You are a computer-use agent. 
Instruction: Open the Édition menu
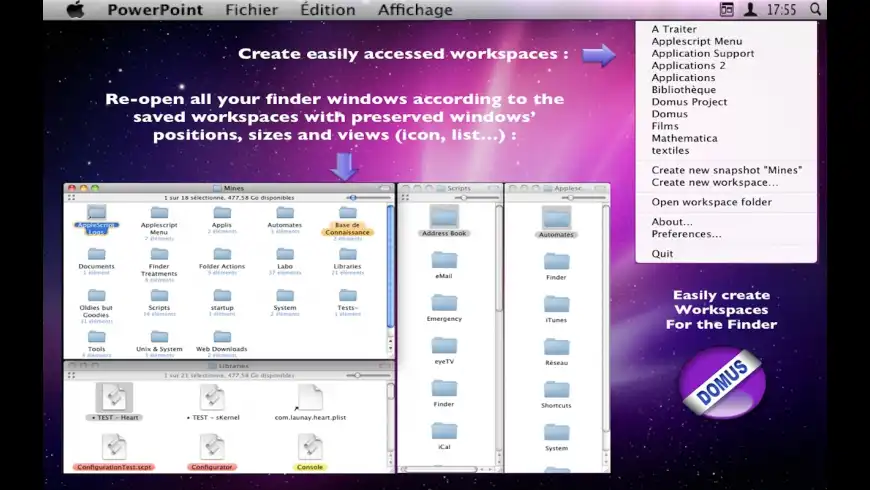(x=327, y=9)
